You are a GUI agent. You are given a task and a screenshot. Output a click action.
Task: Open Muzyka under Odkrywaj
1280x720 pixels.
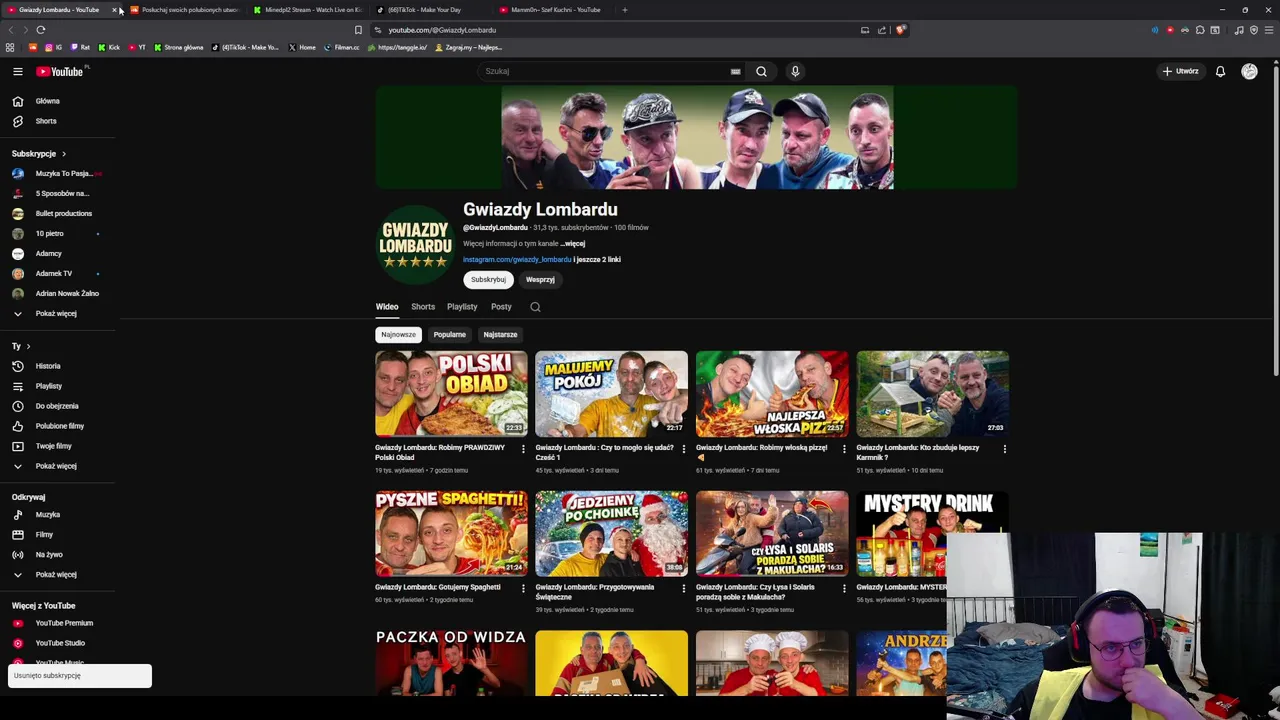tap(47, 514)
